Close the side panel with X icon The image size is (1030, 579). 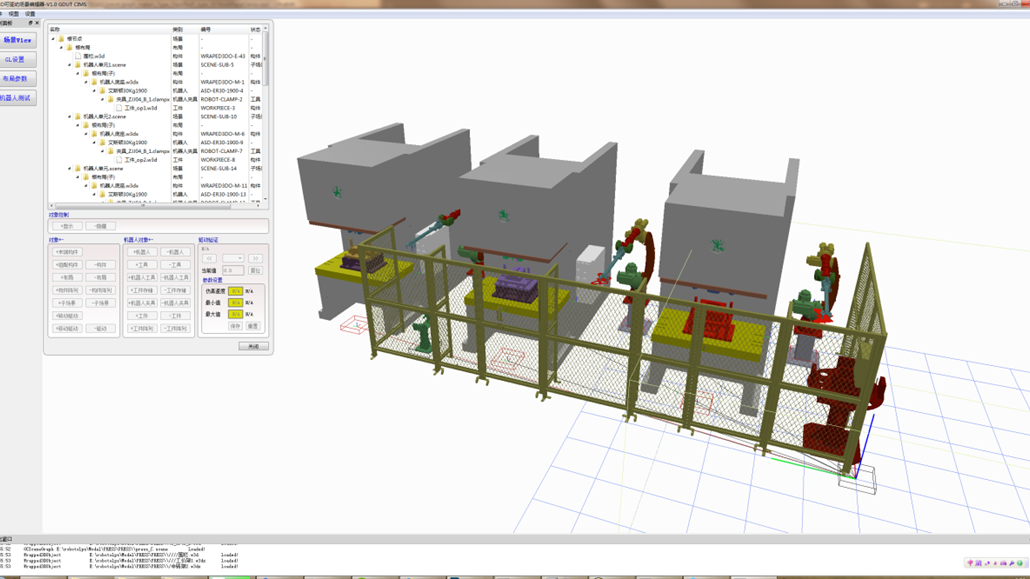pos(37,23)
